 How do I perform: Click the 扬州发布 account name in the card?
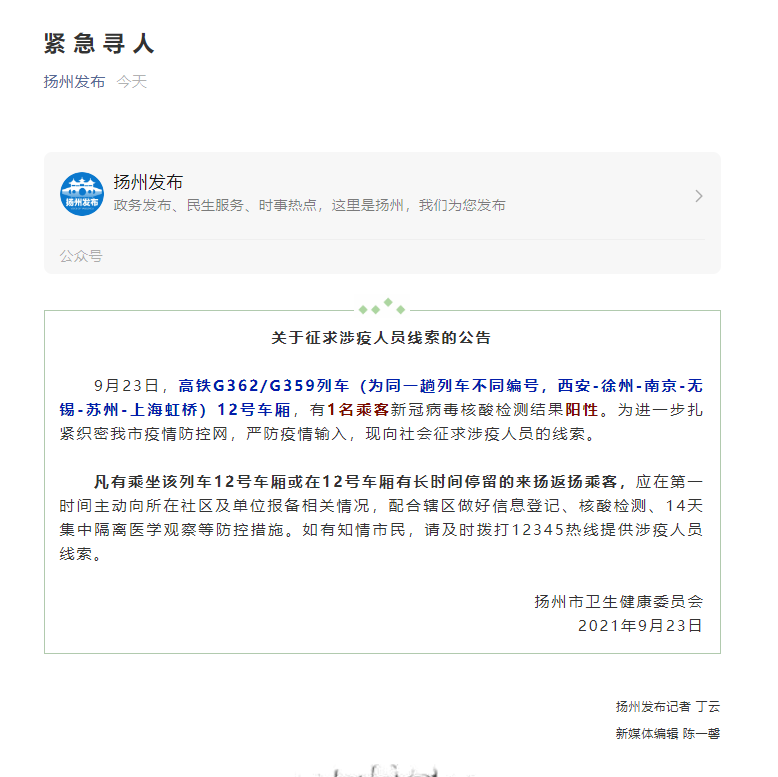148,182
